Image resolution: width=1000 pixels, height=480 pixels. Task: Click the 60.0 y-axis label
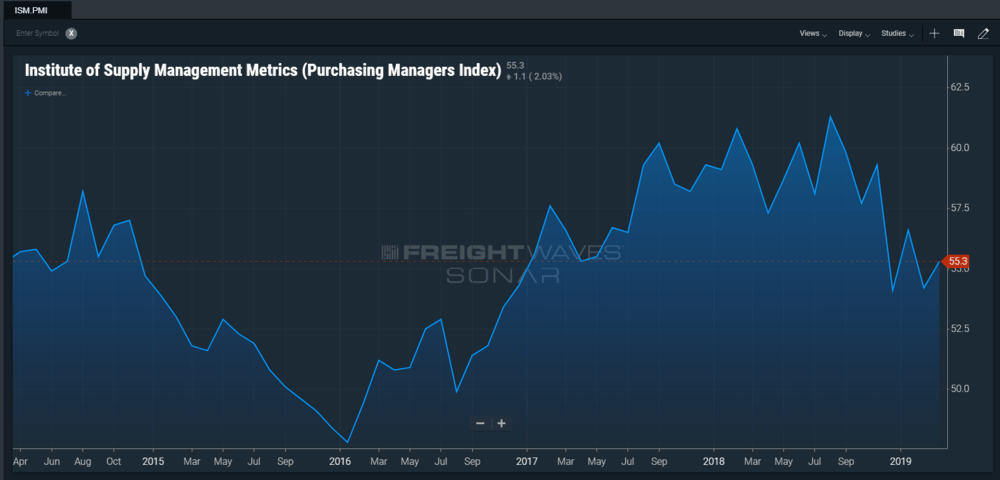click(960, 148)
